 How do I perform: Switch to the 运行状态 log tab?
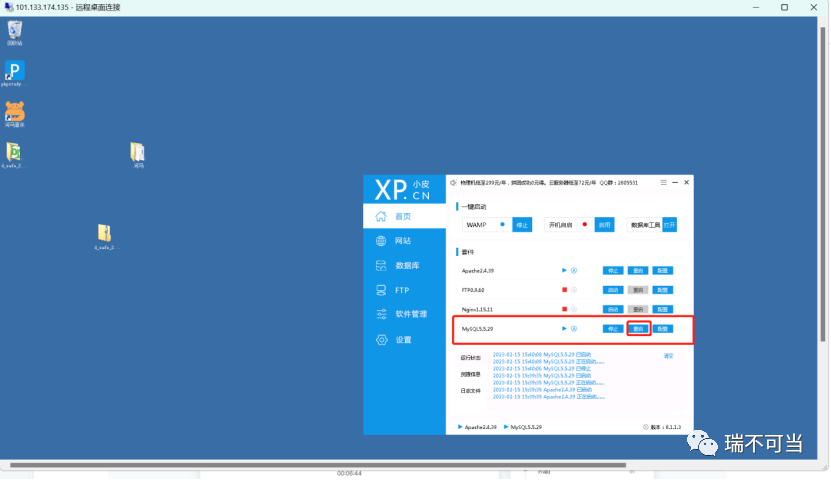pyautogui.click(x=471, y=358)
